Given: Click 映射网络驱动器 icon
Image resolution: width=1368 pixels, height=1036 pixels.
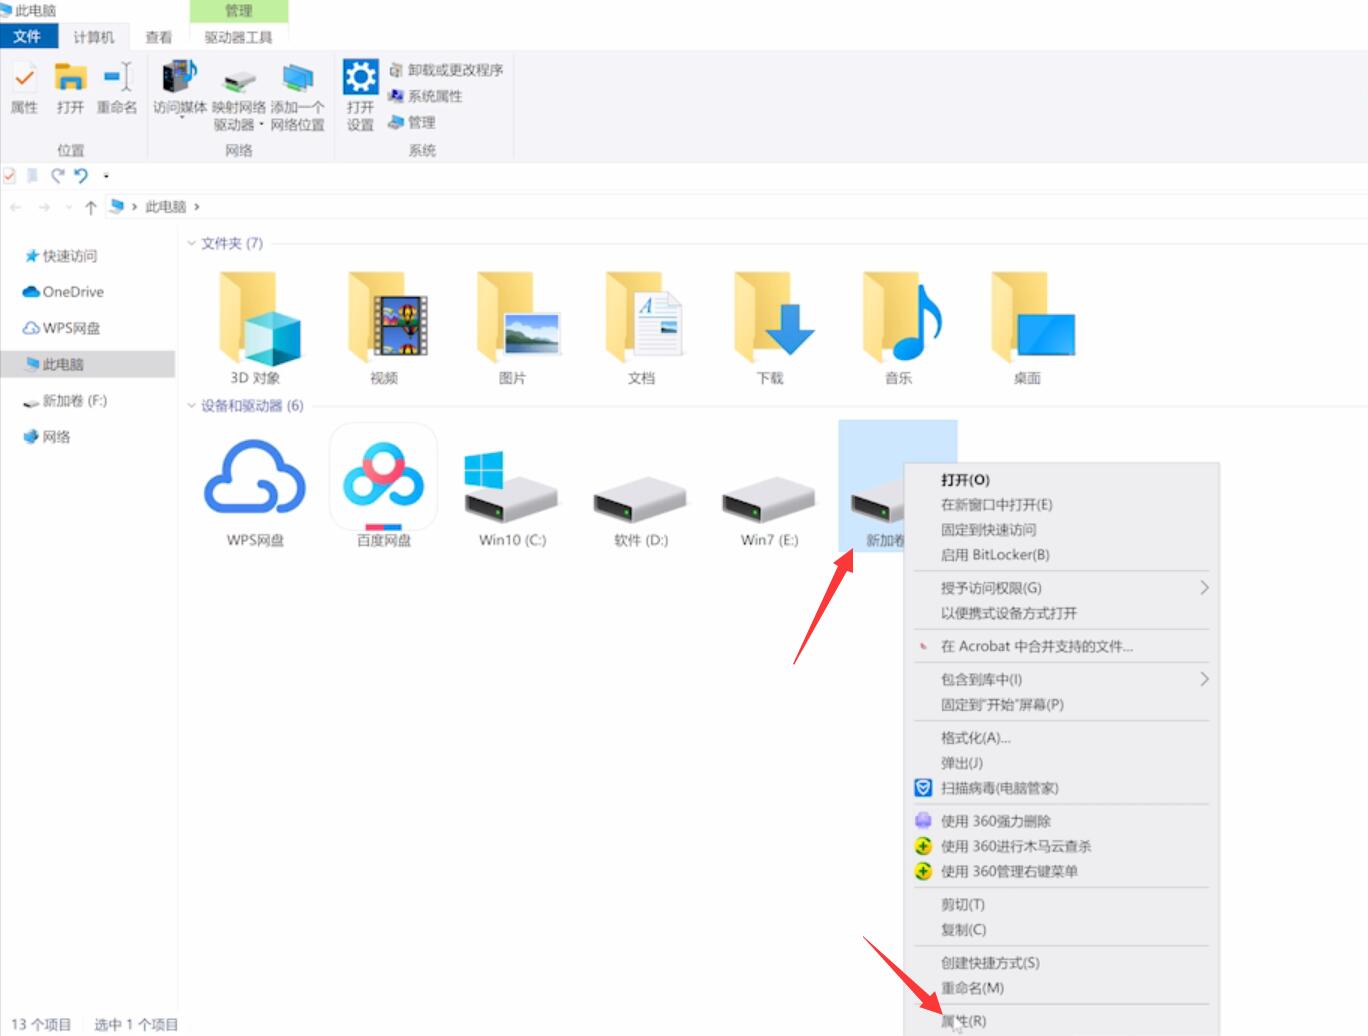Looking at the screenshot, I should 239,96.
